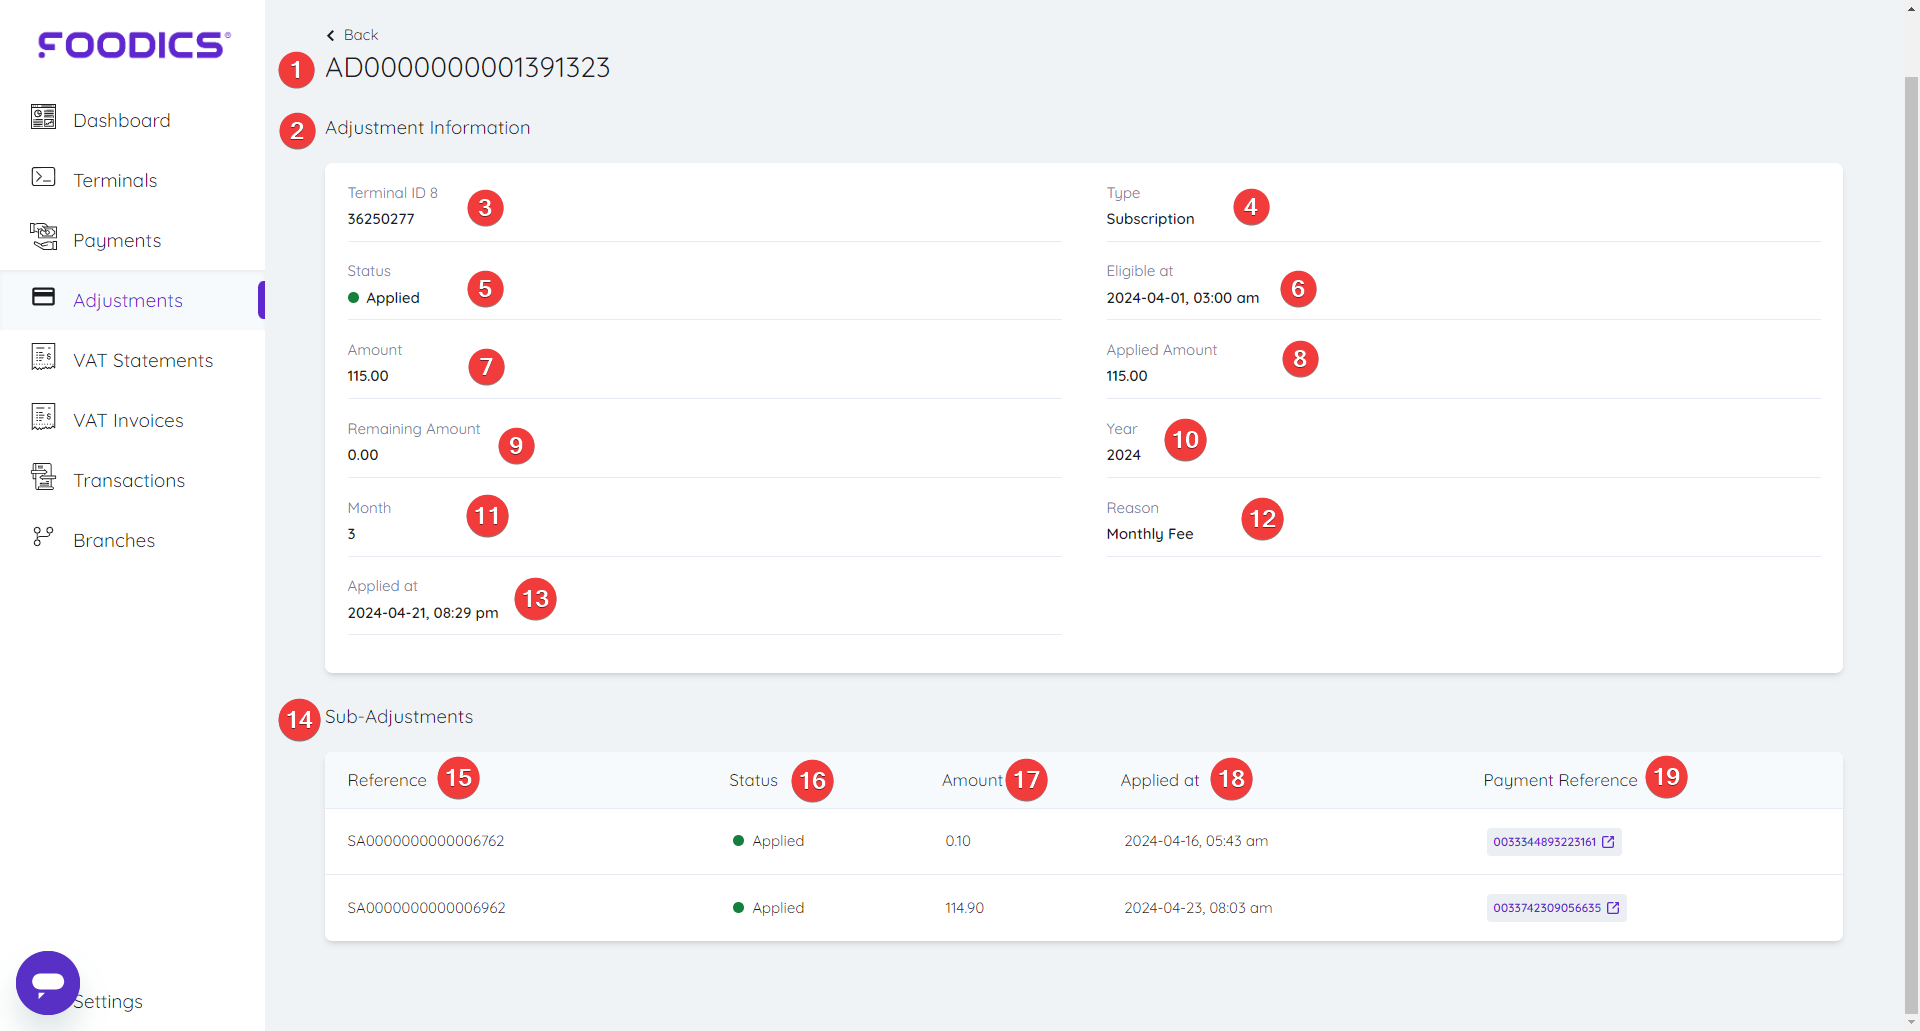Click the Branches network icon
1920x1031 pixels.
click(43, 536)
